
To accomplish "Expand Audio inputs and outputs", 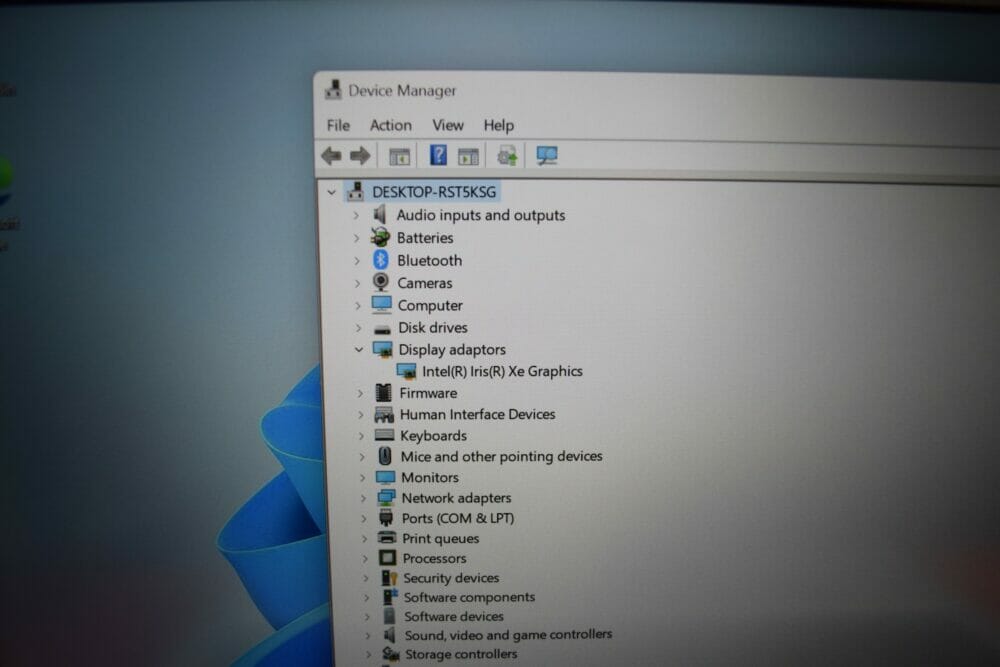I will tap(356, 216).
